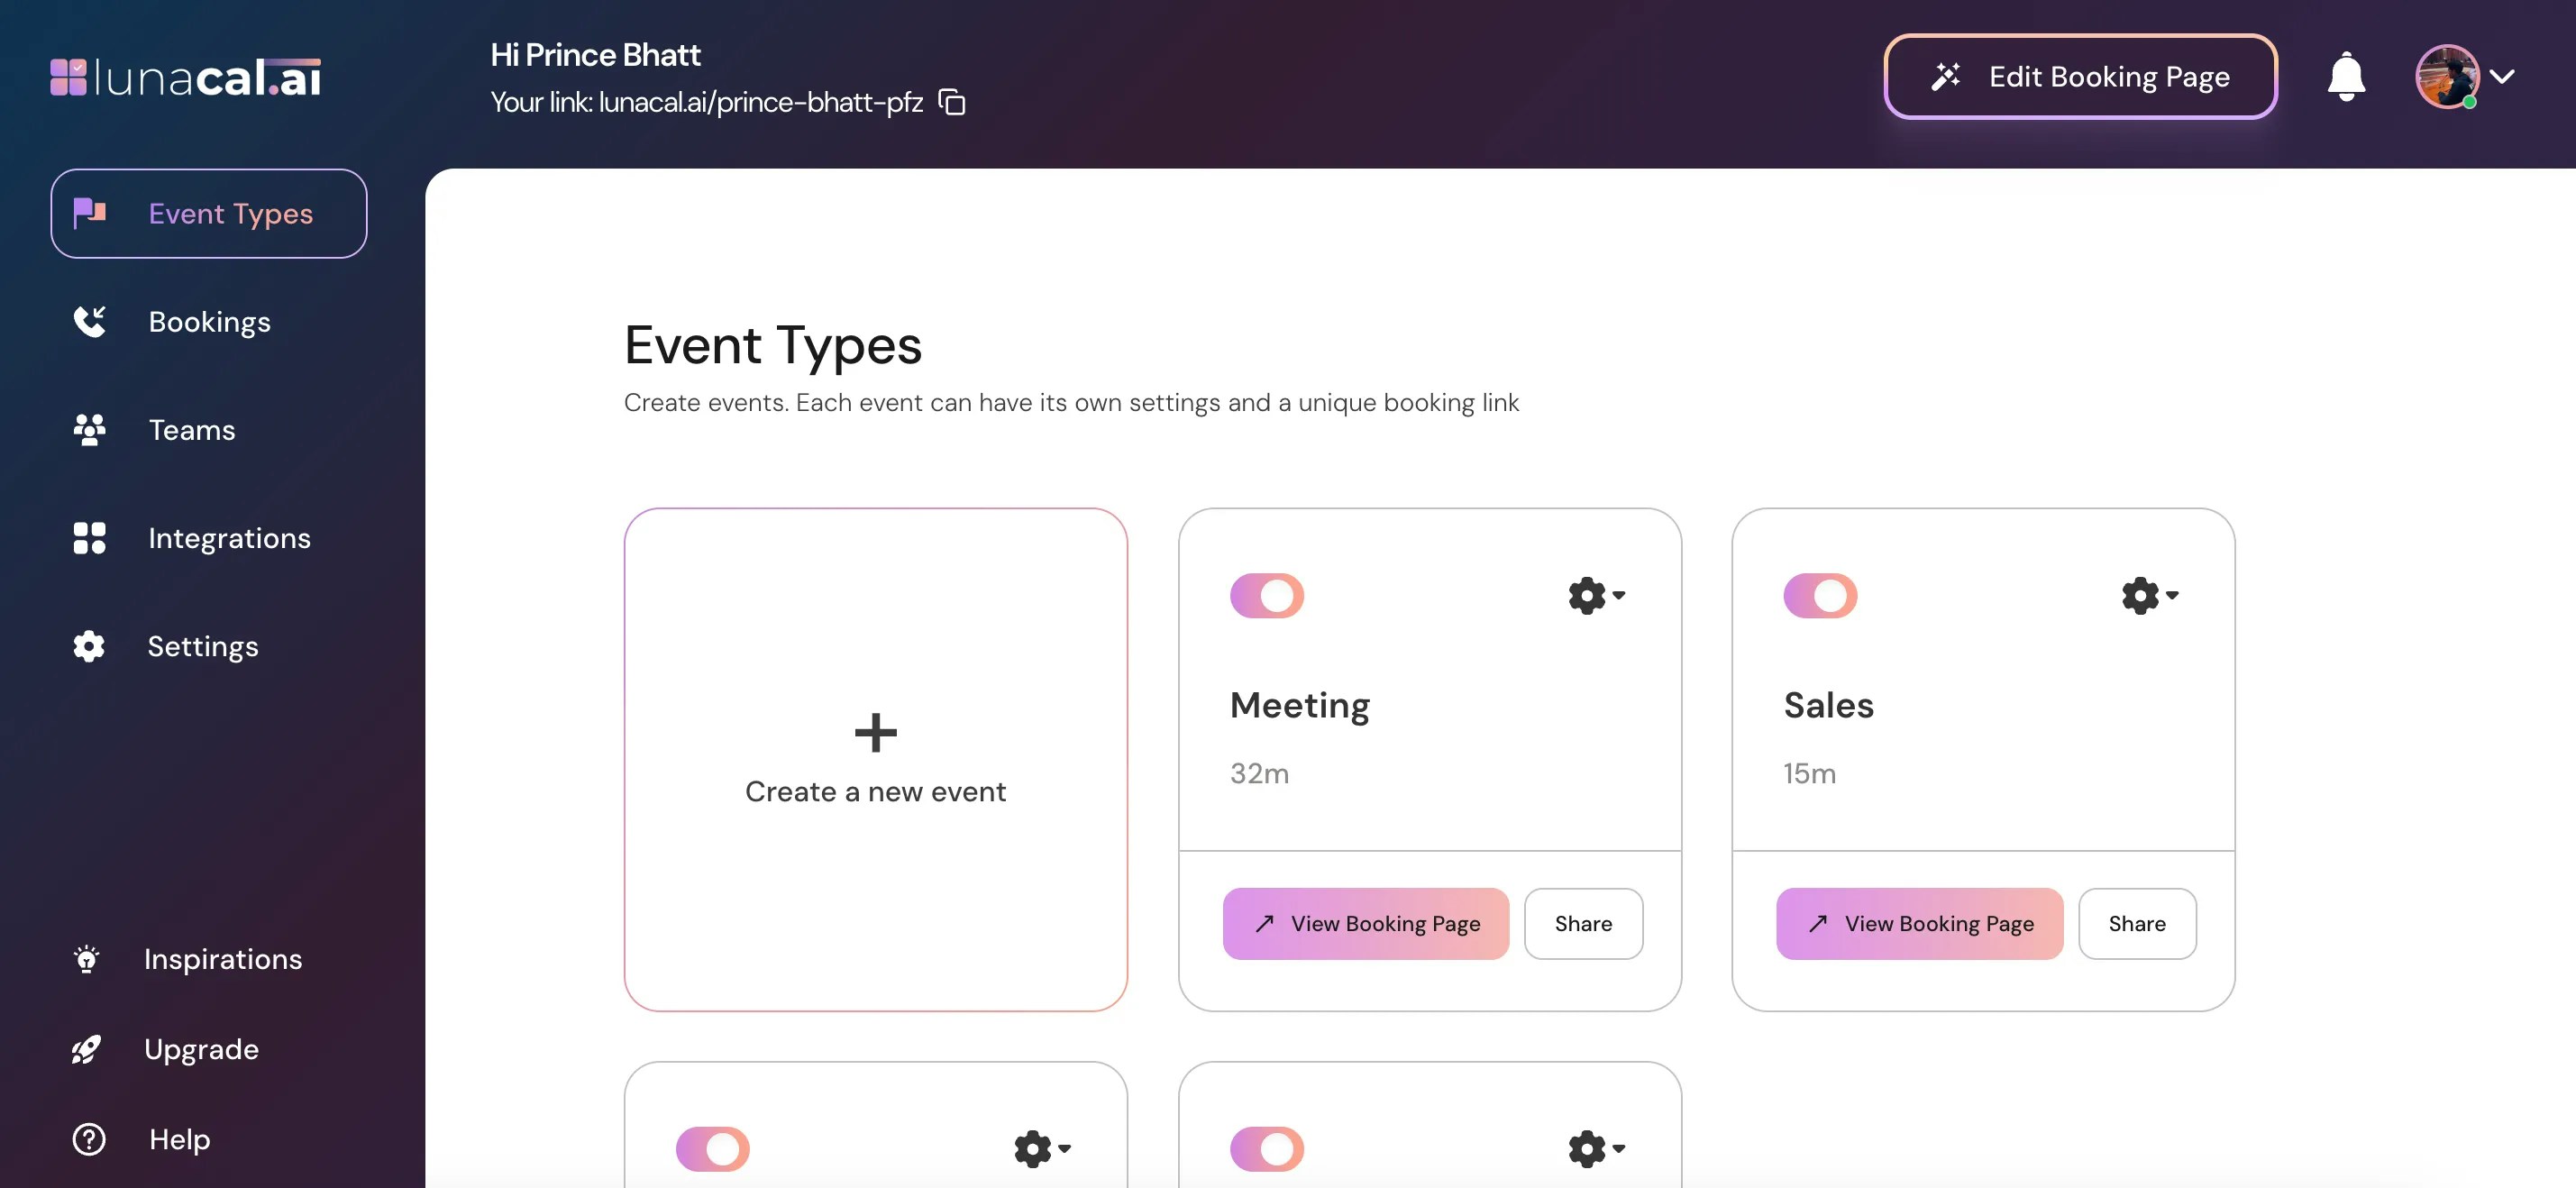Copy the lunacal booking link

click(952, 102)
